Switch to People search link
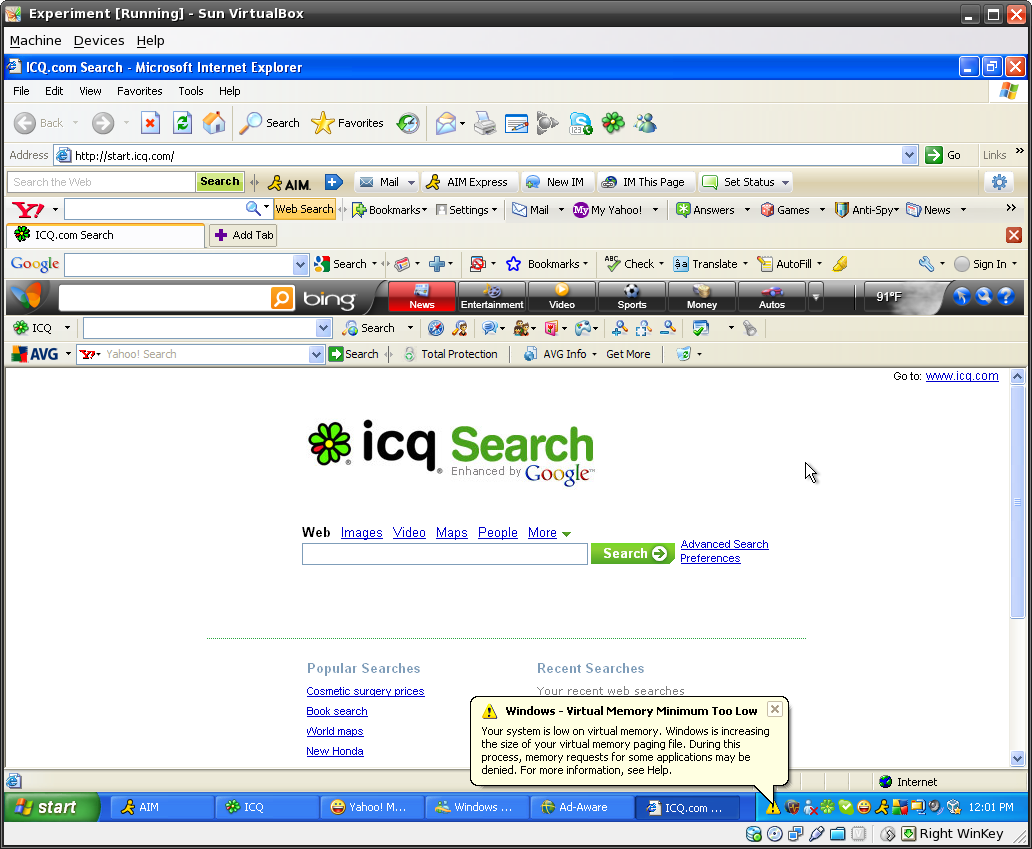Image resolution: width=1032 pixels, height=849 pixels. [498, 532]
